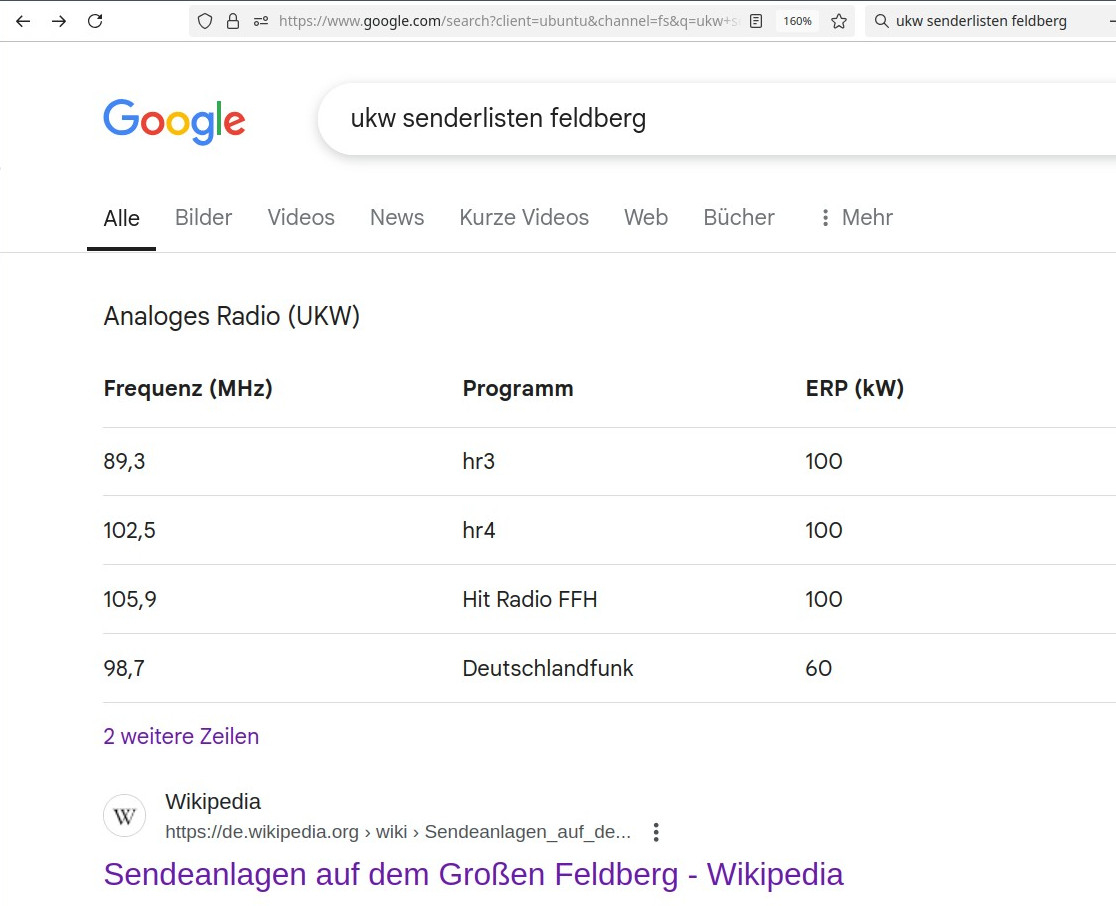Select frequency cell '98,7'
The height and width of the screenshot is (906, 1116).
125,668
